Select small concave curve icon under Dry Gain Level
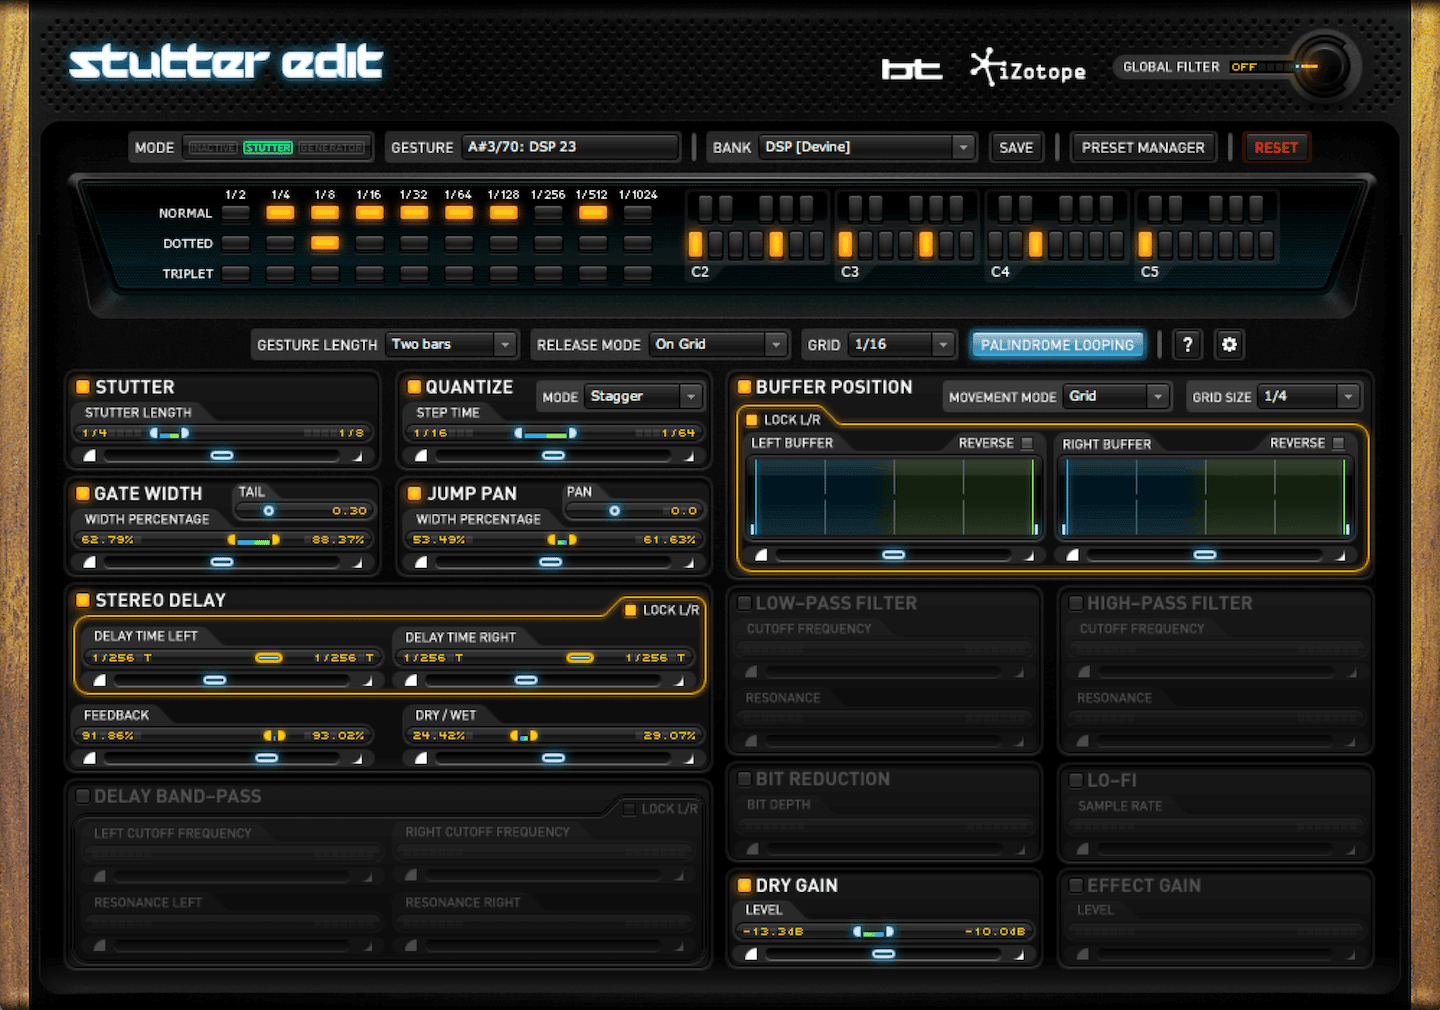This screenshot has width=1440, height=1010. tap(1020, 956)
